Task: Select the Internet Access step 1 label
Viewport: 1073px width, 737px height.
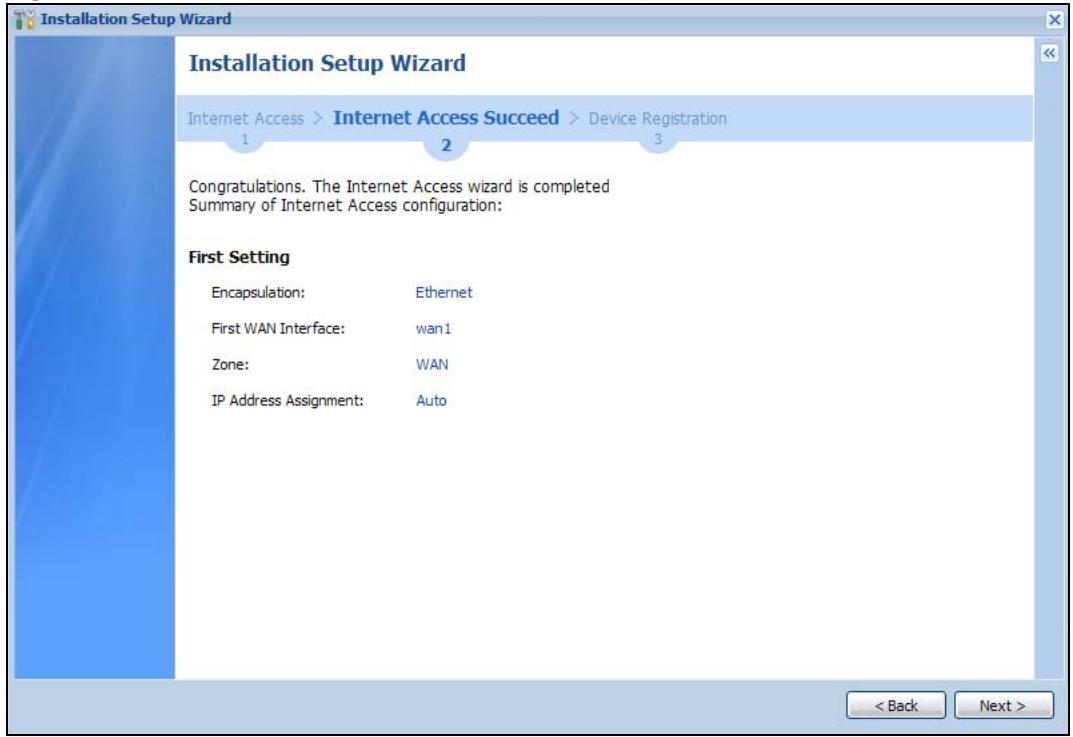Action: tap(246, 118)
